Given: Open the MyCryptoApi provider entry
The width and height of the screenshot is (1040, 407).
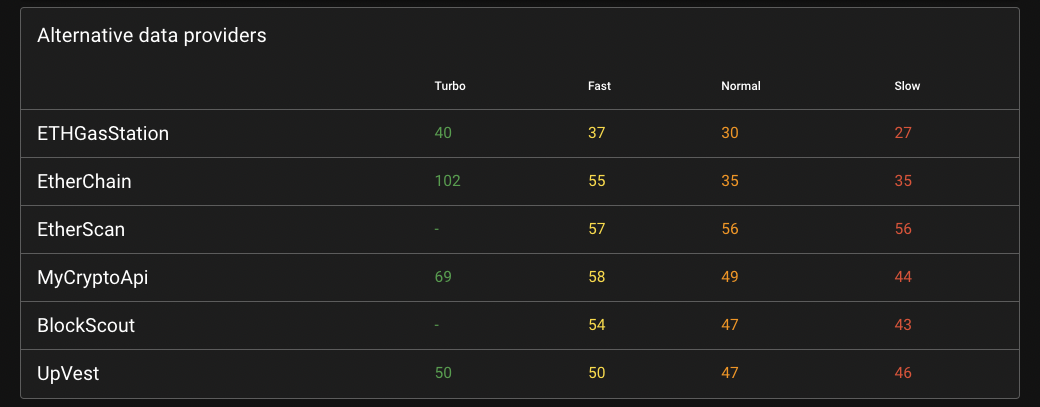Looking at the screenshot, I should 92,278.
